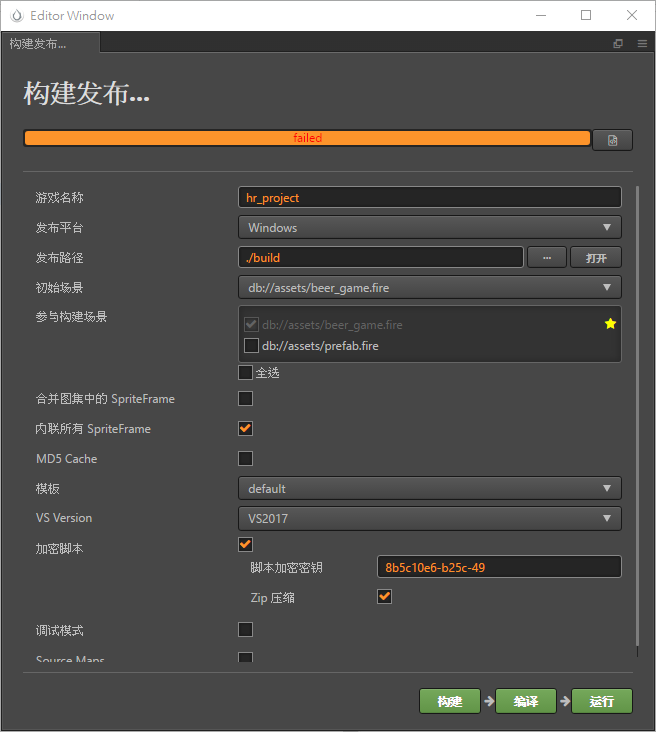Open the 模板 default dropdown
Image resolution: width=656 pixels, height=732 pixels.
(x=430, y=488)
